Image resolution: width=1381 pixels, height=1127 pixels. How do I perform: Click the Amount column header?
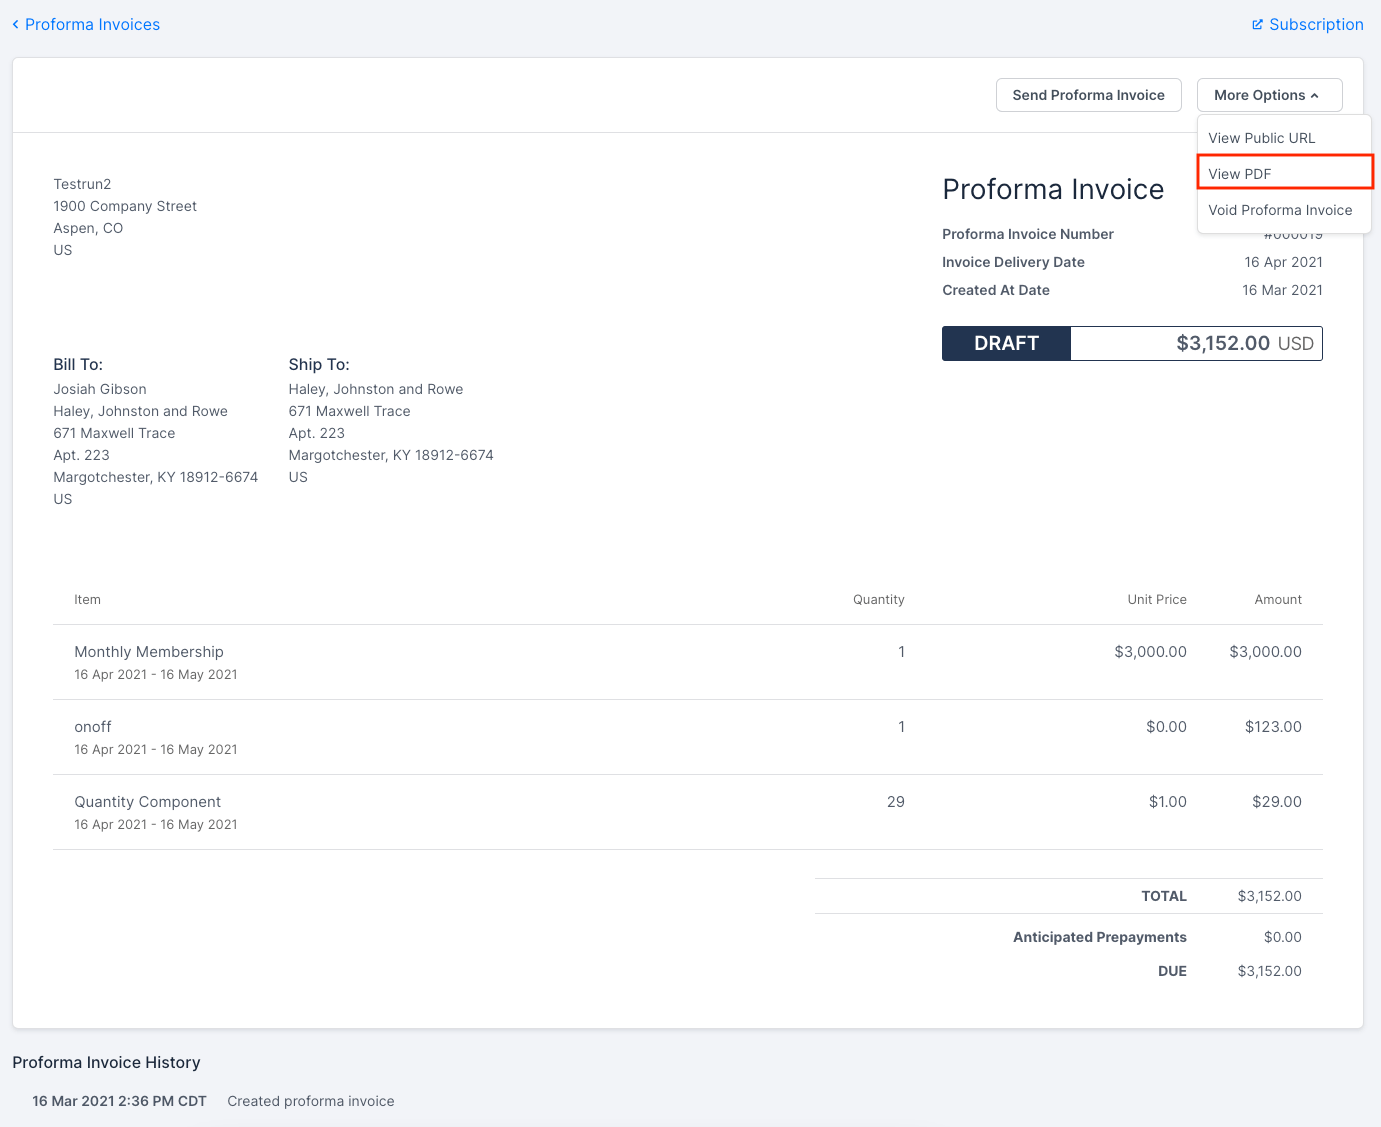1277,600
